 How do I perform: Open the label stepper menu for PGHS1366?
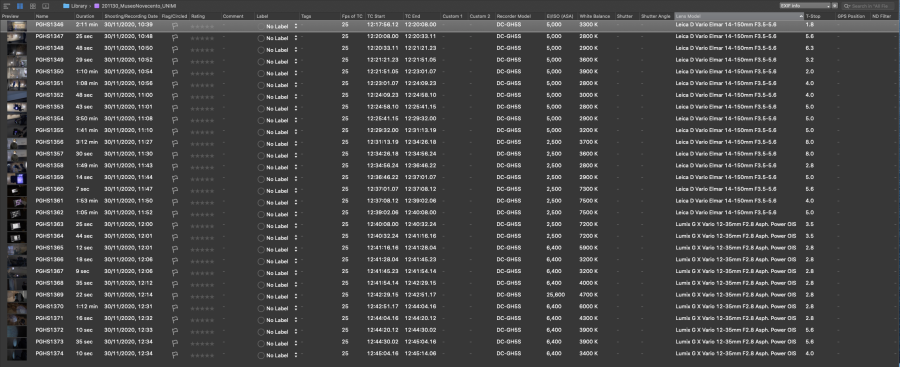click(296, 261)
